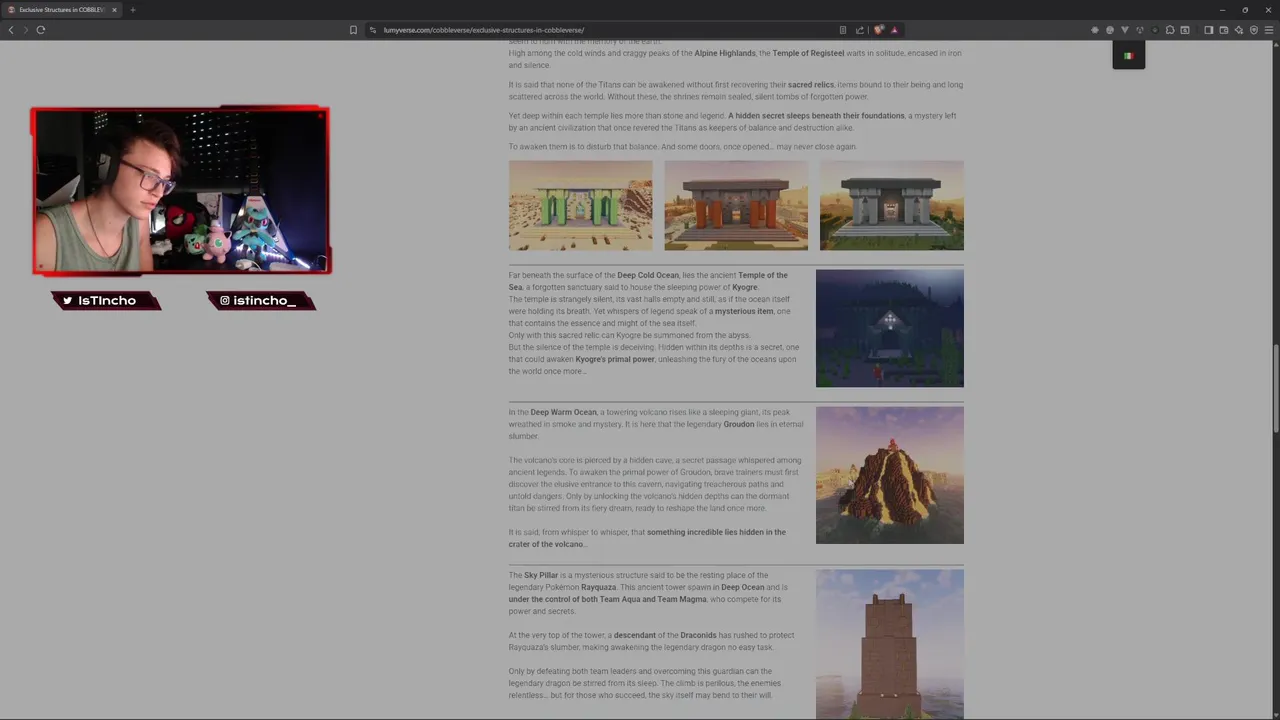
Task: Click the bold text 'Alpine Highlands'
Action: (x=725, y=53)
